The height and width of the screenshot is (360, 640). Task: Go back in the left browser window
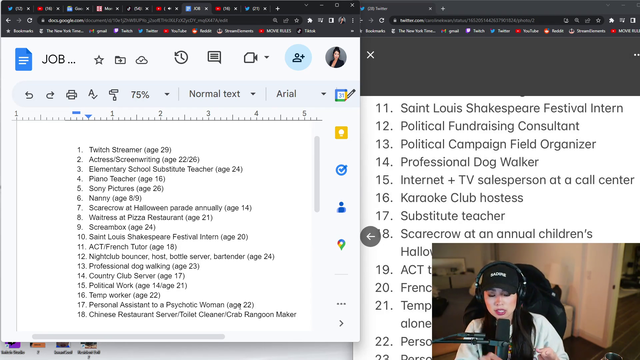(8, 20)
